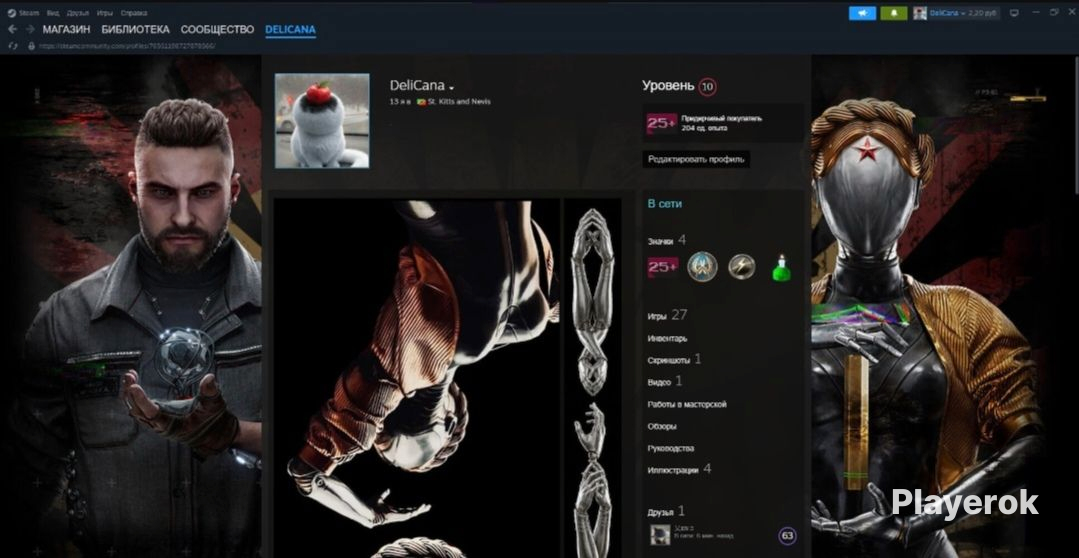Image resolution: width=1079 pixels, height=558 pixels.
Task: Click the wallet balance 2,20 руб
Action: (982, 13)
